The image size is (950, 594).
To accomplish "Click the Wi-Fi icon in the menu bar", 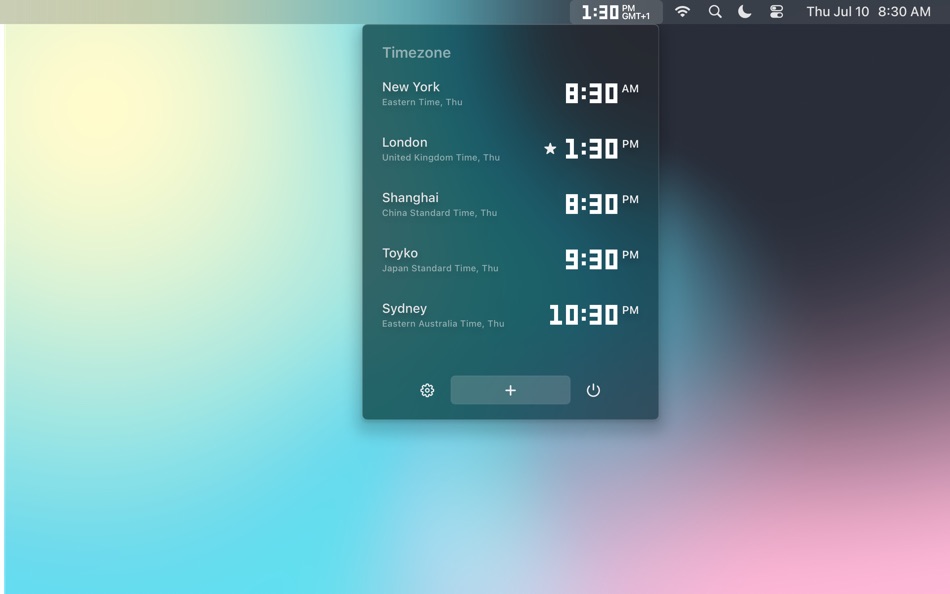I will coord(682,11).
